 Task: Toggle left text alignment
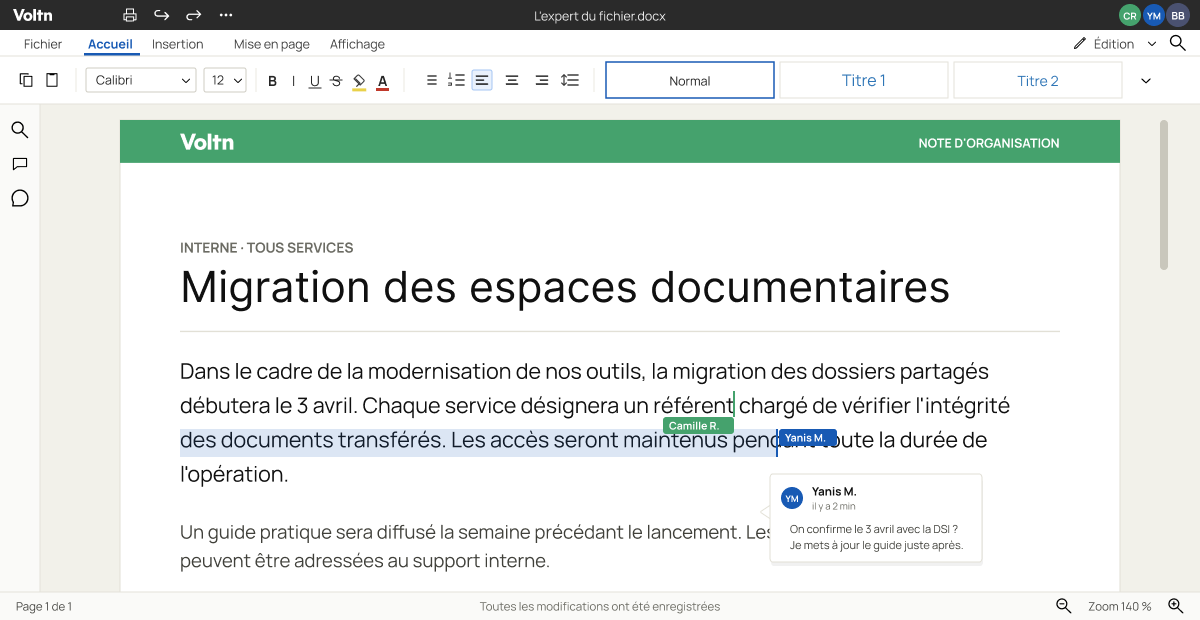point(482,81)
